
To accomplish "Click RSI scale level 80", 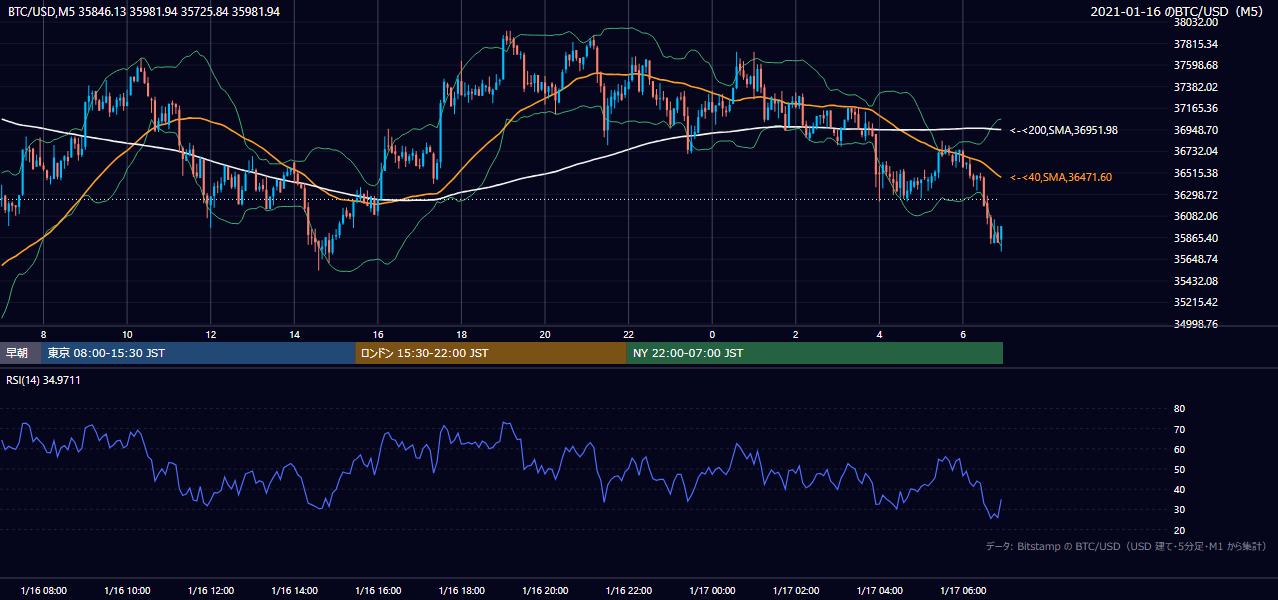I will pyautogui.click(x=1179, y=409).
